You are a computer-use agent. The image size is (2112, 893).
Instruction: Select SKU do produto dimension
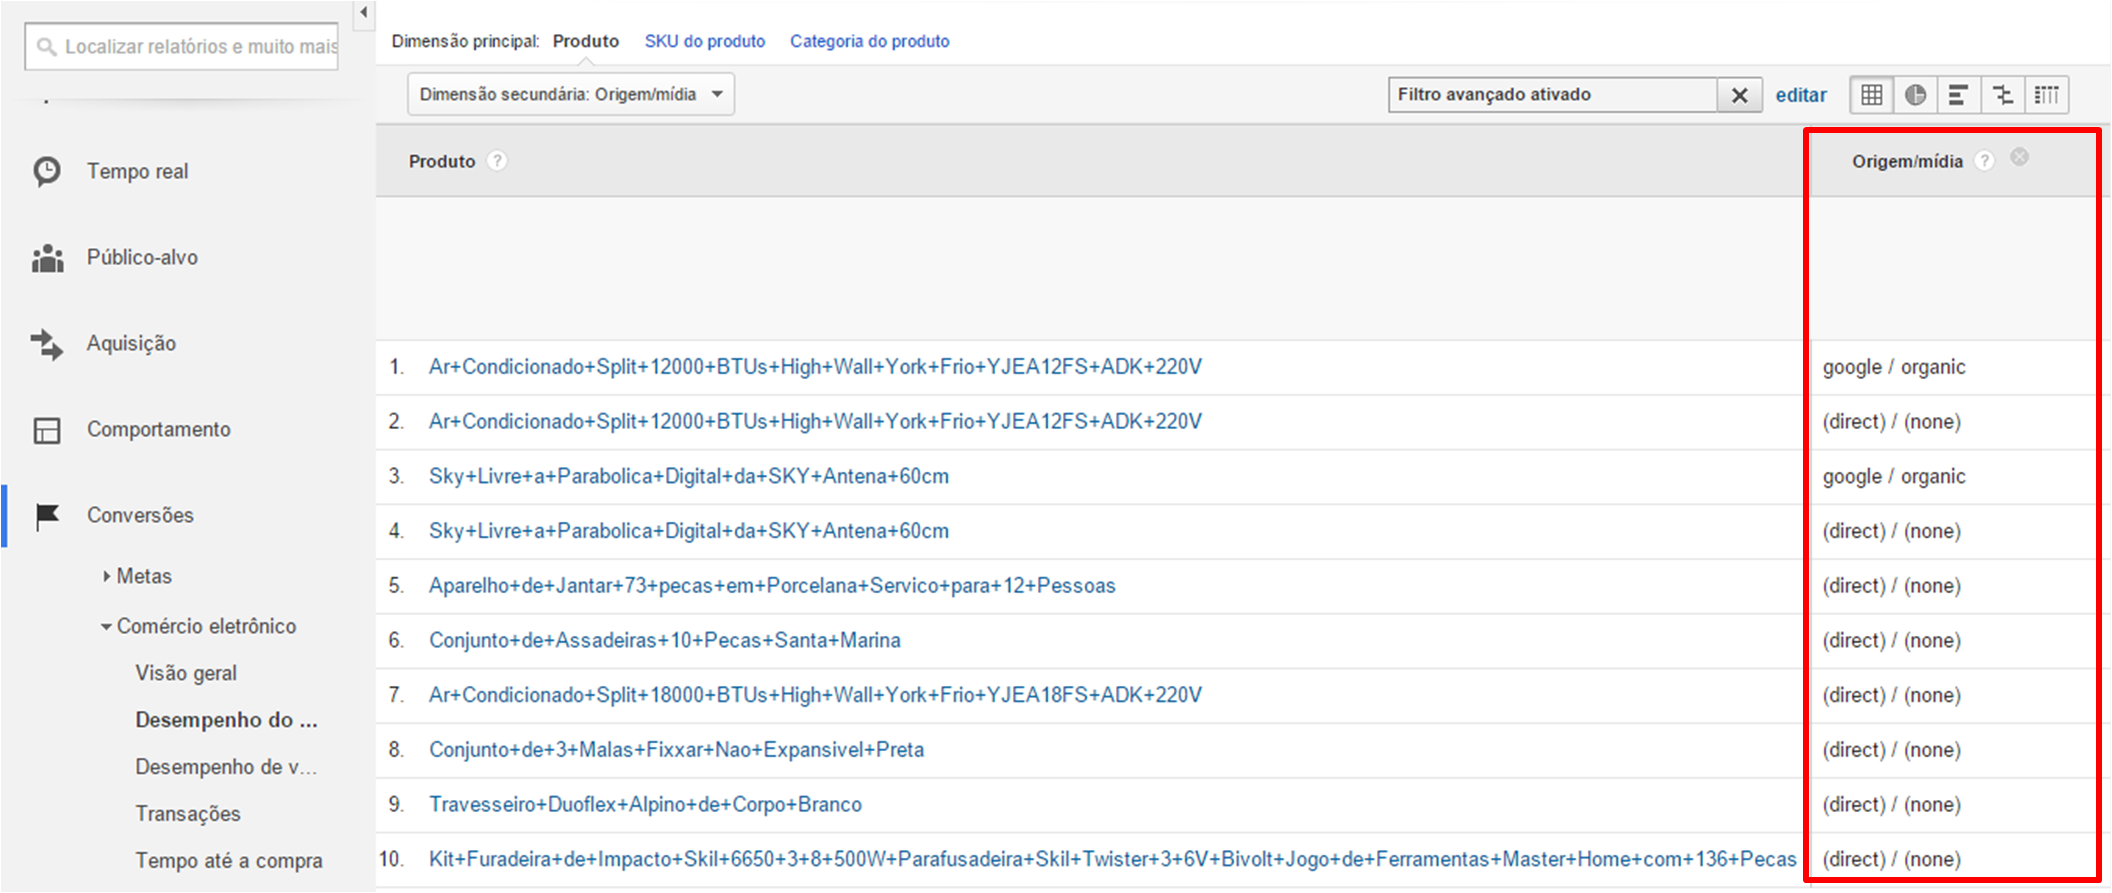704,41
